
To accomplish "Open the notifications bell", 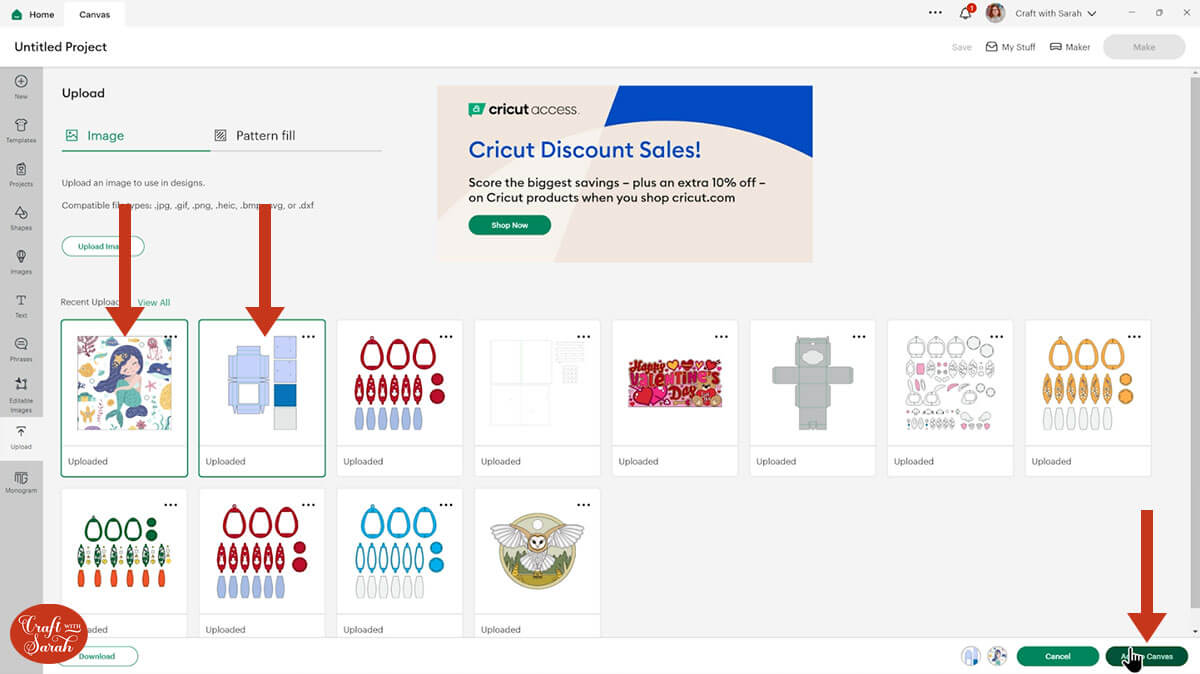I will (965, 14).
